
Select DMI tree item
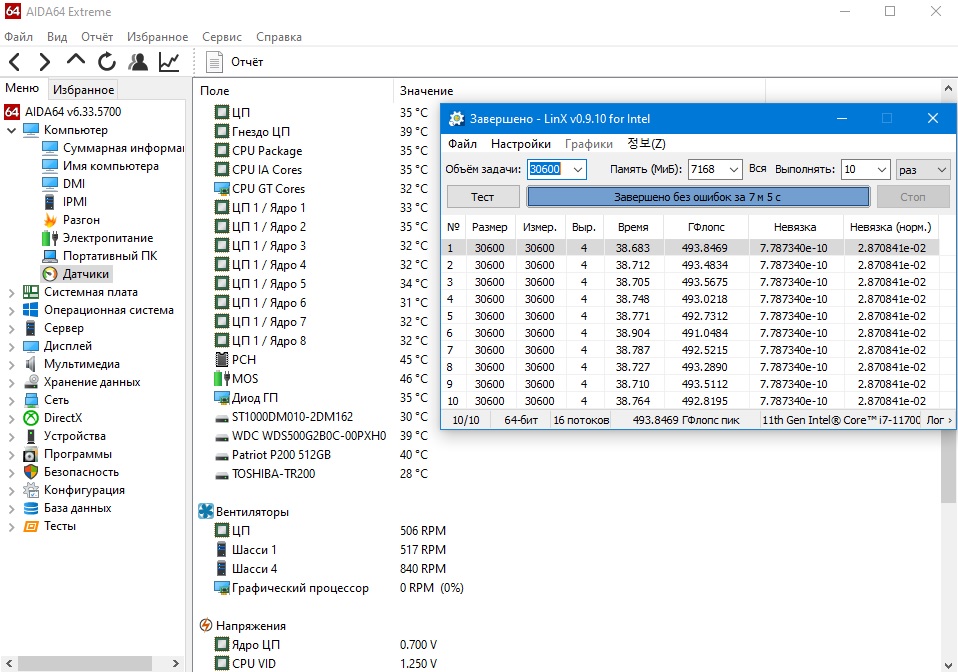click(74, 183)
